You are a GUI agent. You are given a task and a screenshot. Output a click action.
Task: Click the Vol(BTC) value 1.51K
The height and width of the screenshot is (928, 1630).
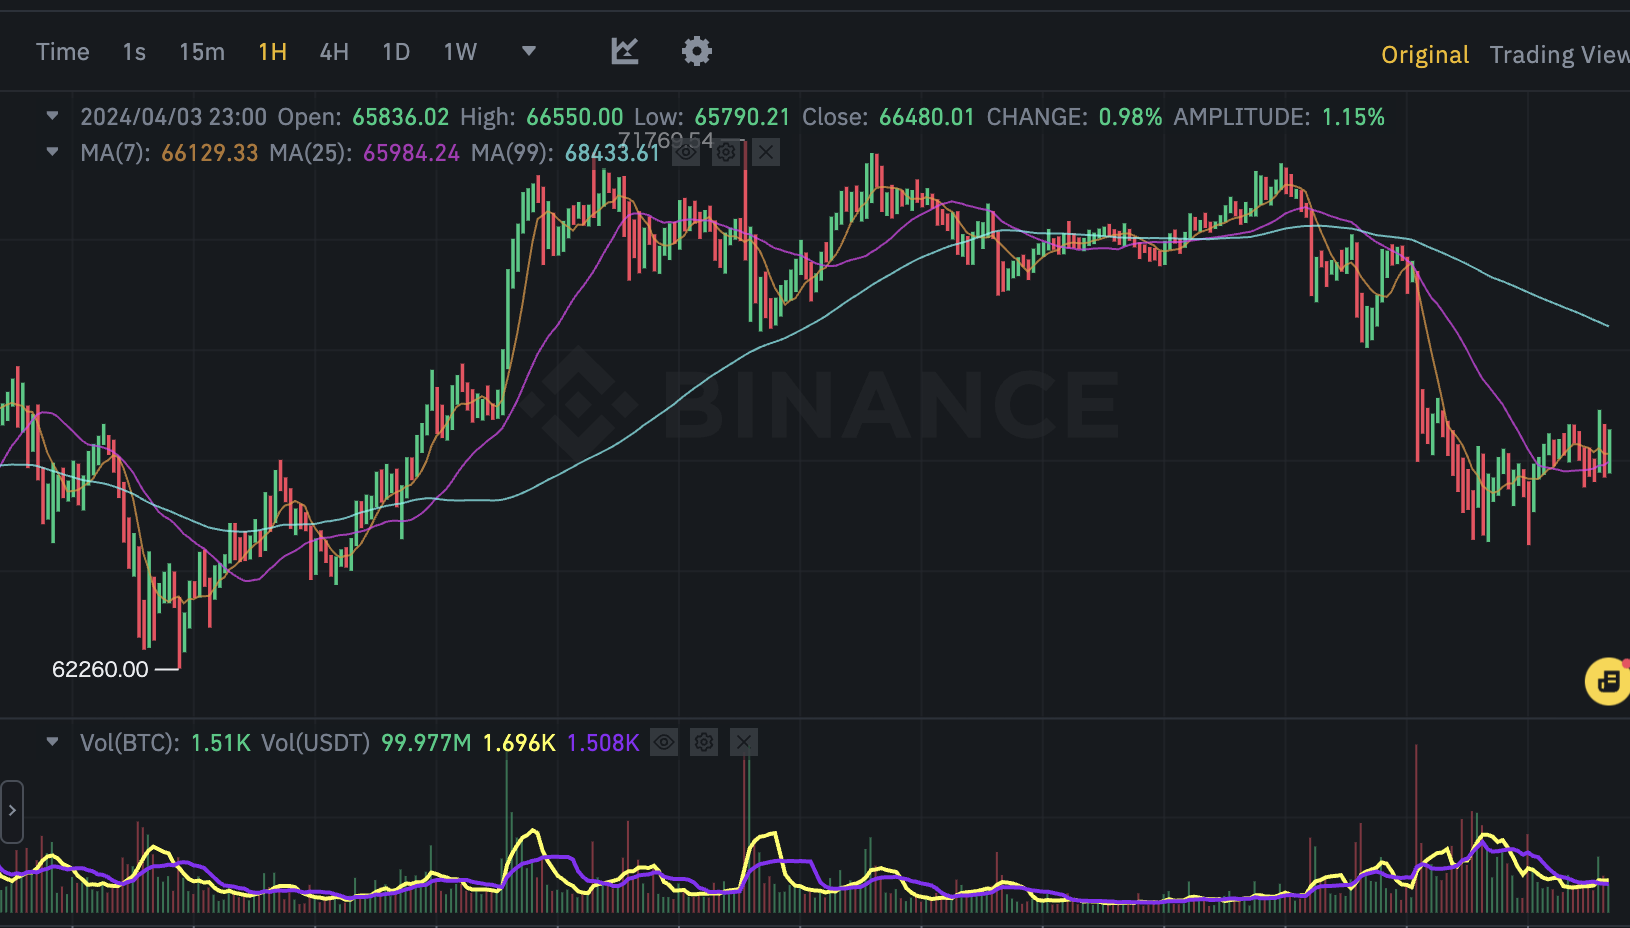point(221,743)
